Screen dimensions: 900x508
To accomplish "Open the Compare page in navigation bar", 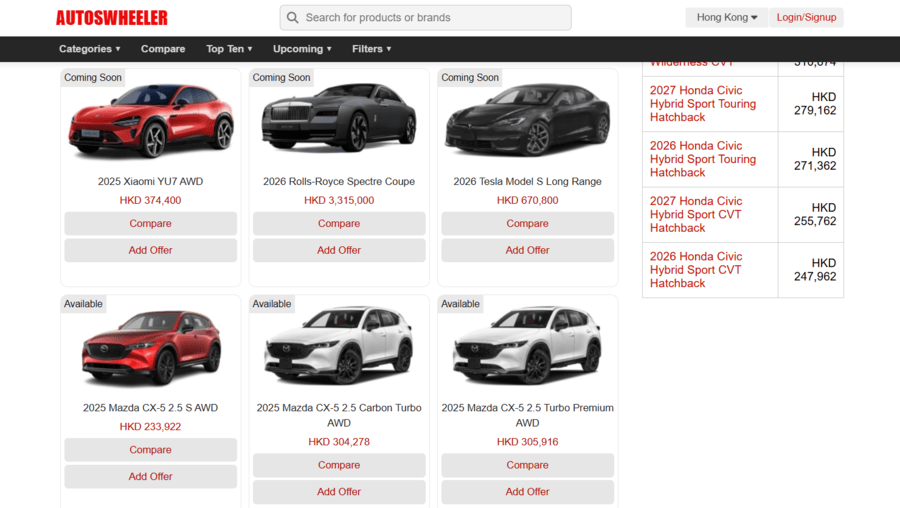I will (163, 49).
